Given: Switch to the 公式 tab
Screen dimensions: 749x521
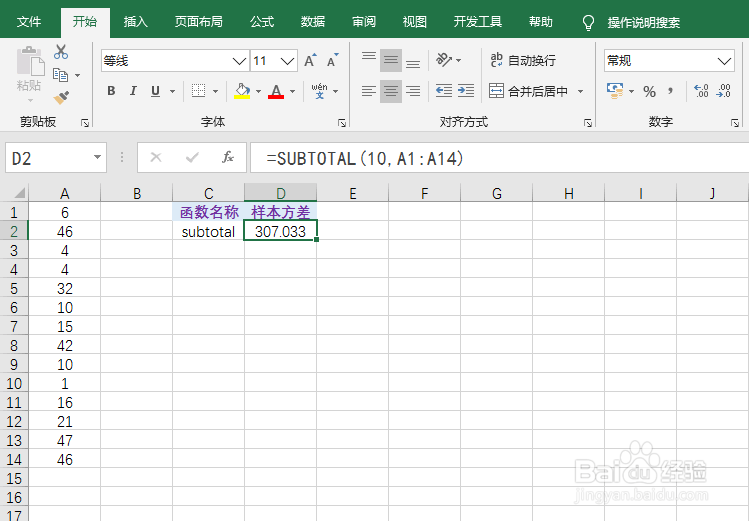Looking at the screenshot, I should pos(262,22).
